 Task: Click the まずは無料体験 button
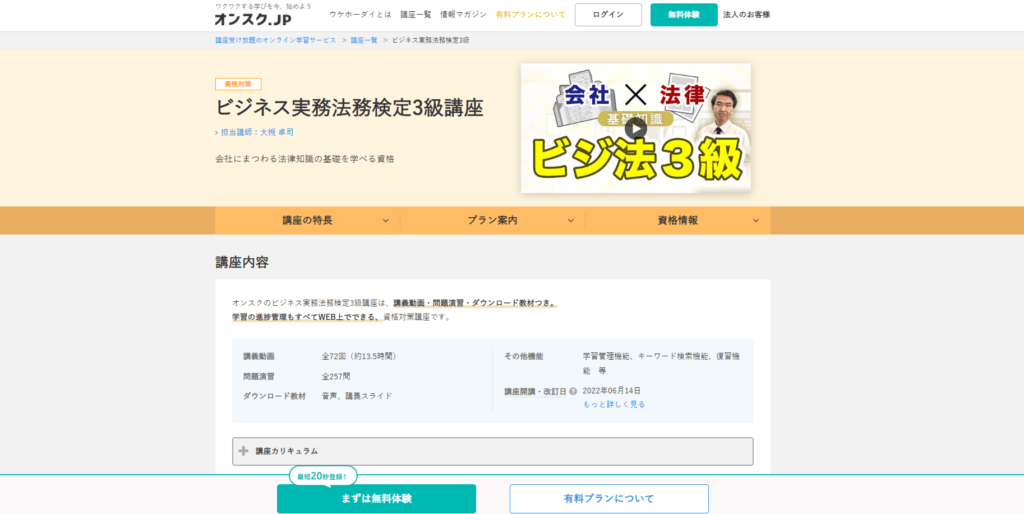click(x=376, y=499)
